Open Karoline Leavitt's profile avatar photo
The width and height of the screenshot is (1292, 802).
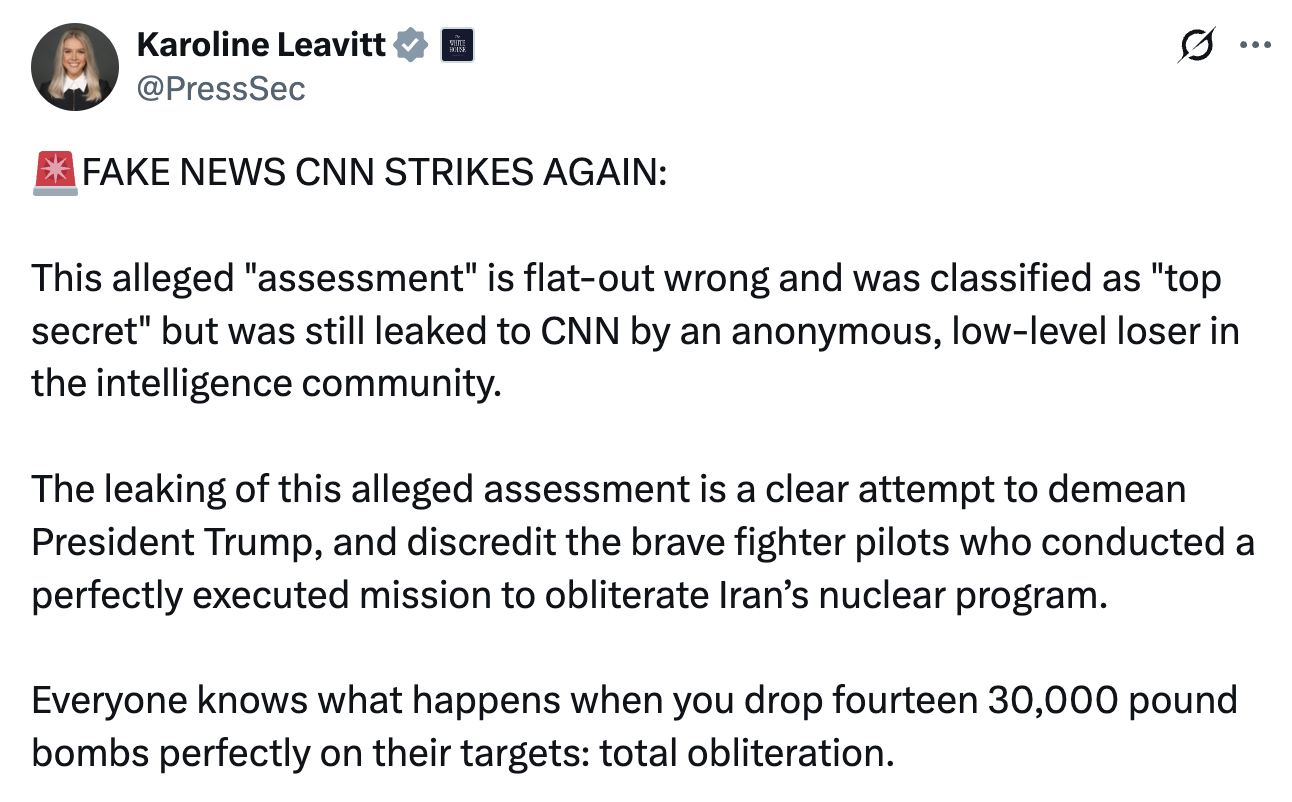click(x=69, y=69)
